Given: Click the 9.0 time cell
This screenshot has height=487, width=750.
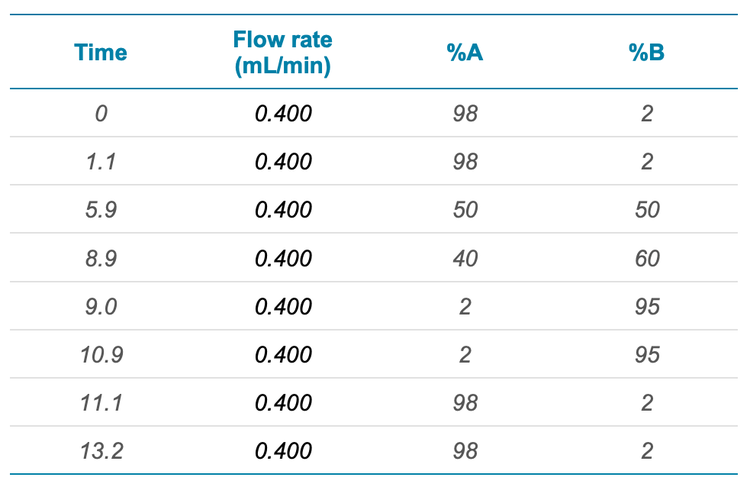Looking at the screenshot, I should [x=101, y=307].
